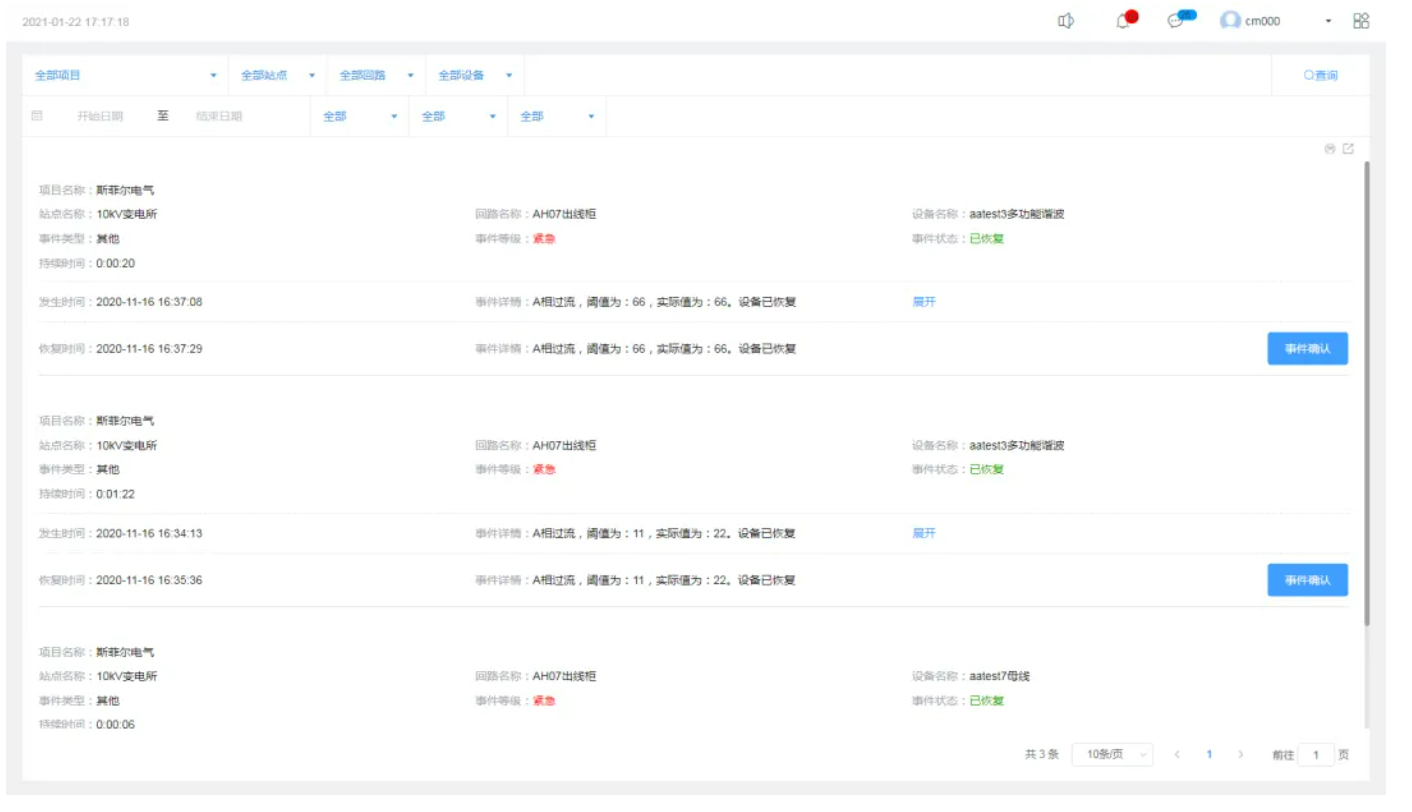Mute the alarm sound speaker icon
The height and width of the screenshot is (812, 1412).
coord(1066,21)
